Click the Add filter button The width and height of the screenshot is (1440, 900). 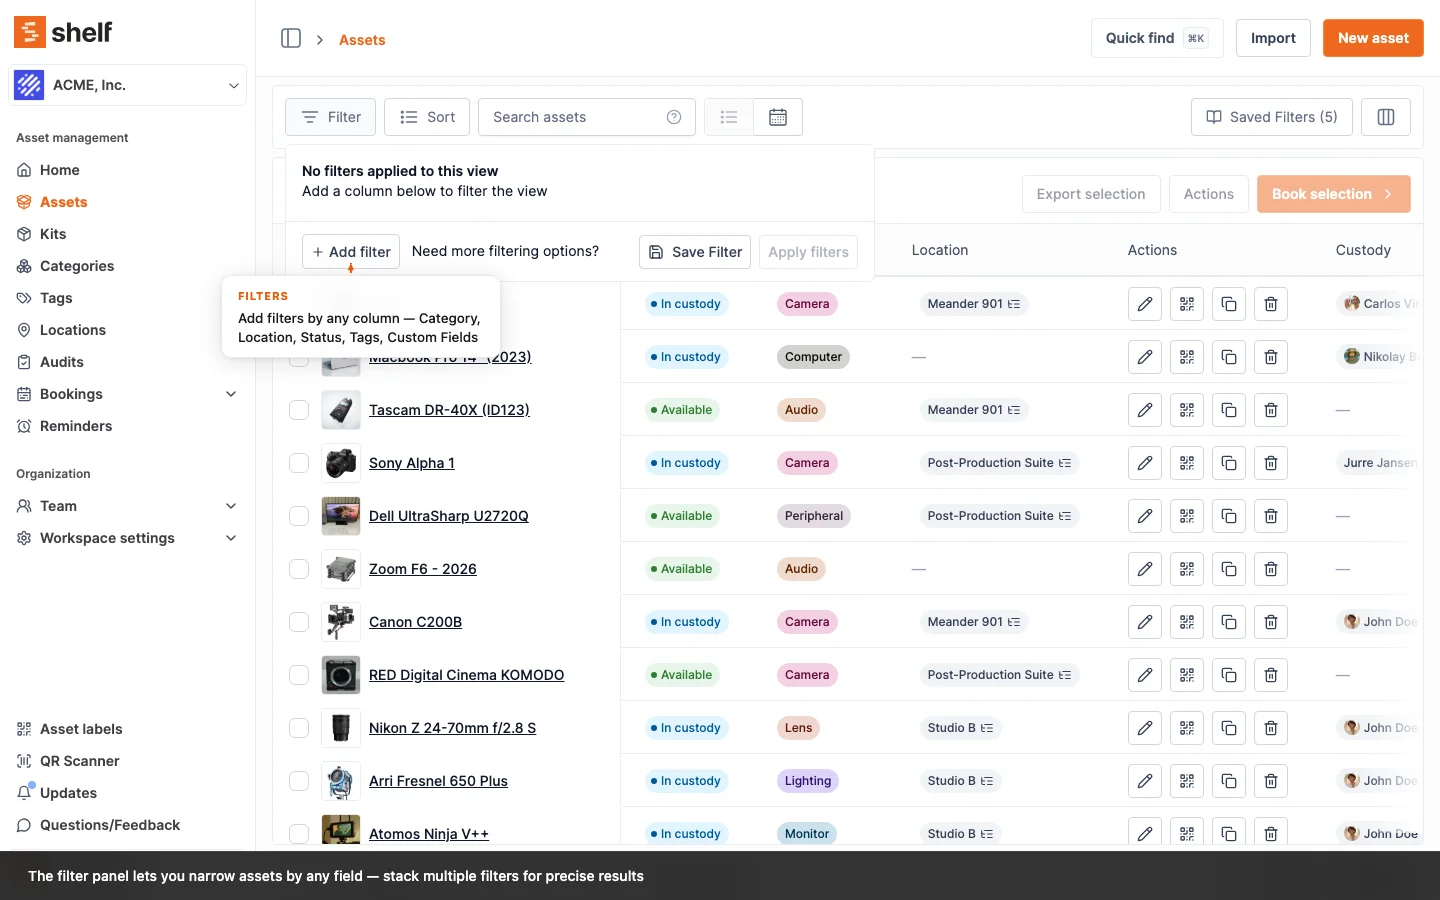[x=351, y=252]
